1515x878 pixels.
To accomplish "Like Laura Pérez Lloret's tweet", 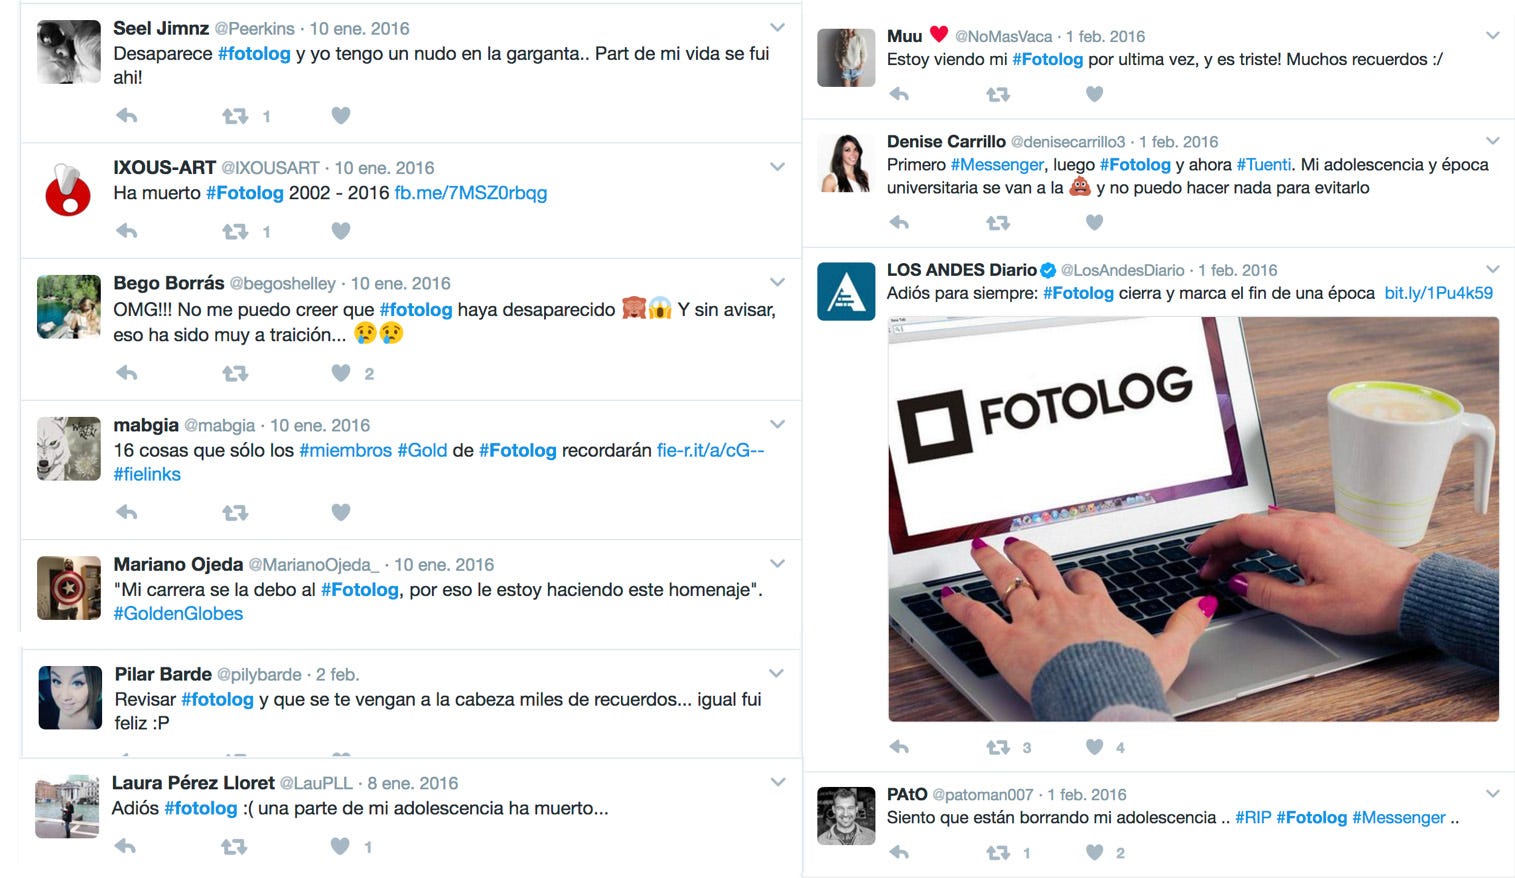I will coord(340,846).
